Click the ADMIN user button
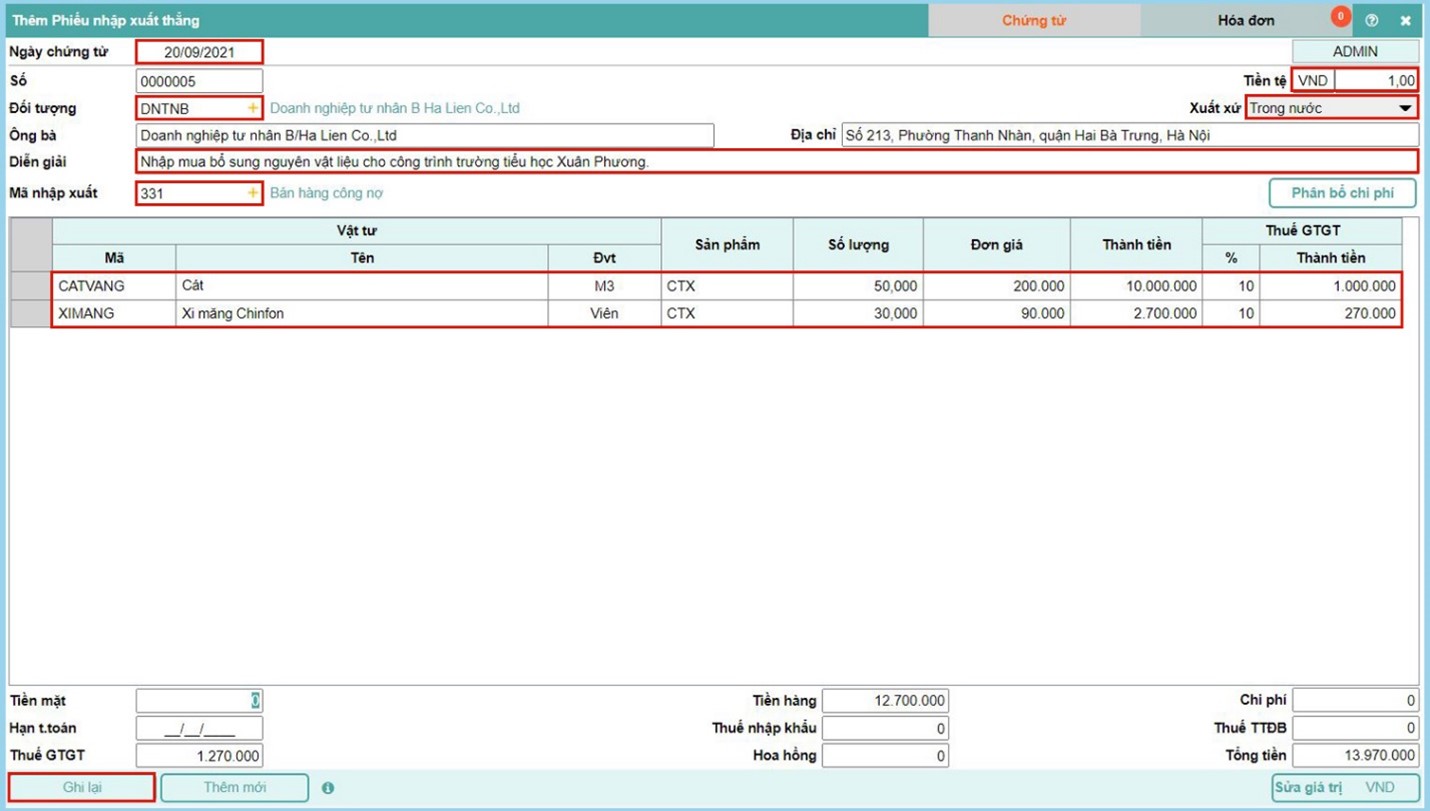Screen dimensions: 1430x811 click(x=1355, y=51)
